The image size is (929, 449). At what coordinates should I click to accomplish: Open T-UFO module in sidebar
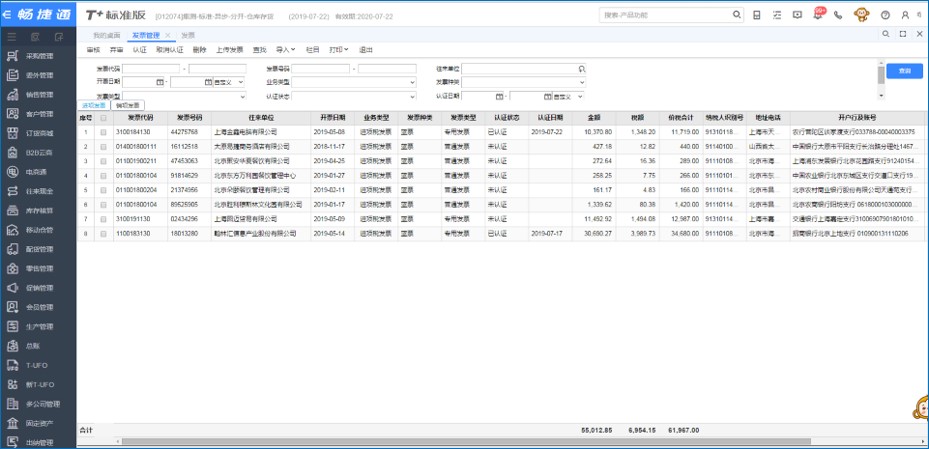pyautogui.click(x=39, y=365)
